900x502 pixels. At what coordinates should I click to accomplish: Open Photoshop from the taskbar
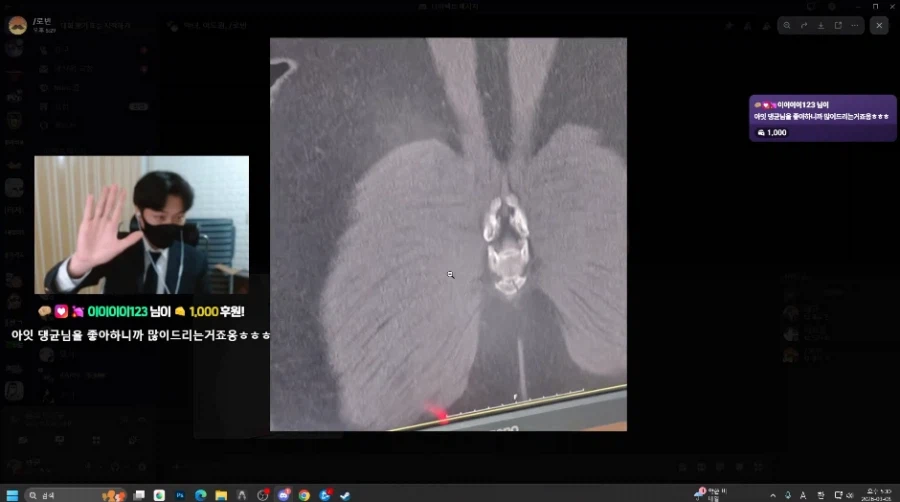(181, 494)
